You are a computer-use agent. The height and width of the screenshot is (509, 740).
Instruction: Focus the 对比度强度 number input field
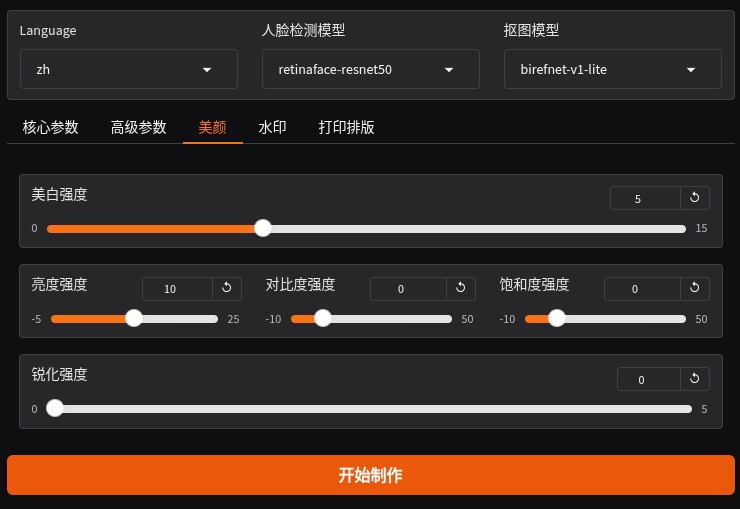coord(408,289)
